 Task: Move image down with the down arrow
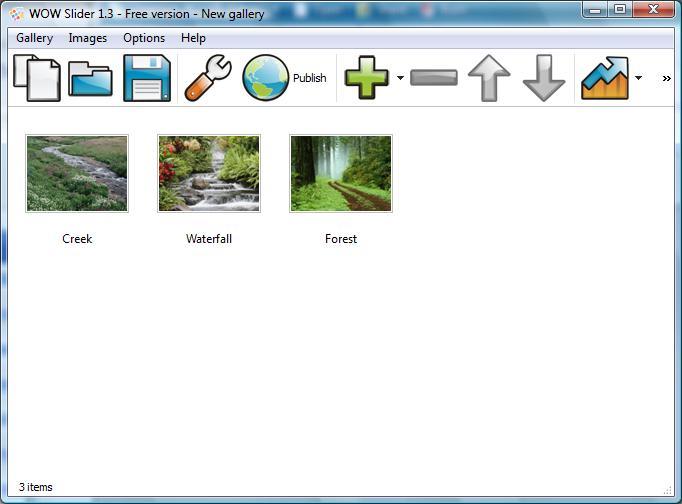[544, 78]
